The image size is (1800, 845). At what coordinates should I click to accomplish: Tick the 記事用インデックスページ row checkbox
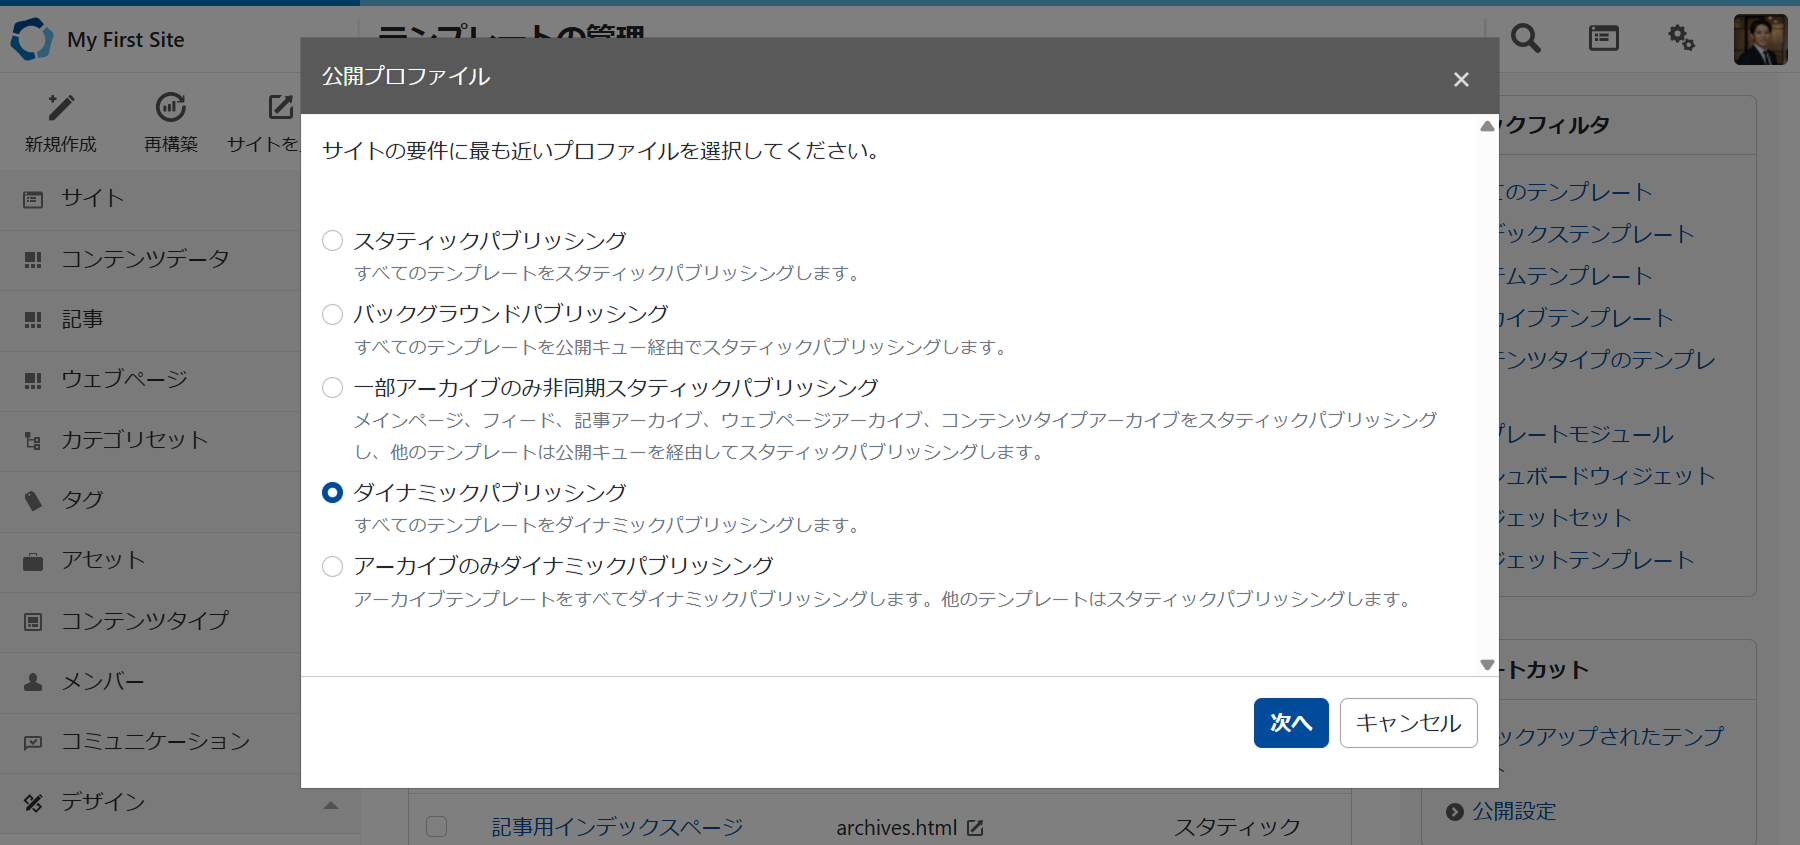[x=437, y=827]
